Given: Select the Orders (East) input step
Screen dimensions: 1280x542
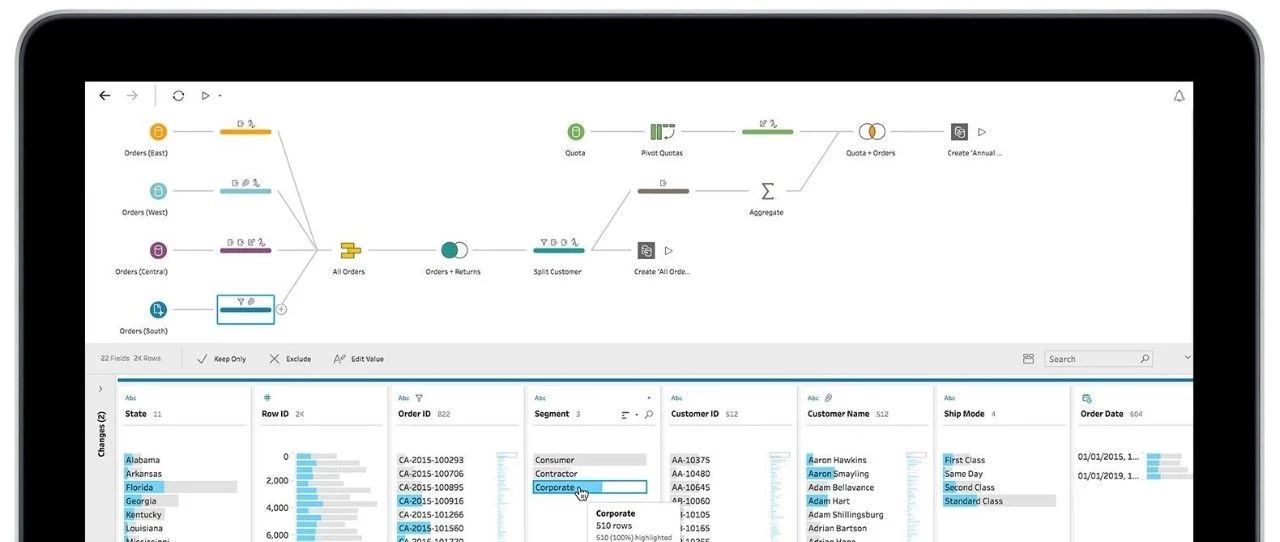Looking at the screenshot, I should (x=158, y=132).
